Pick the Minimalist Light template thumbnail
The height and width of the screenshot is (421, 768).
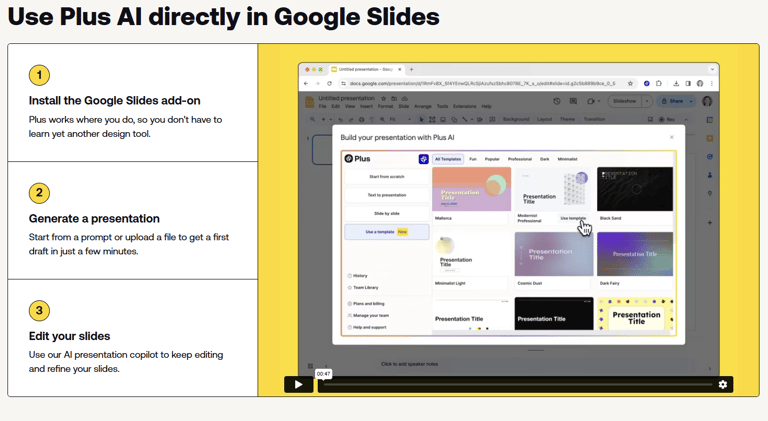[472, 254]
